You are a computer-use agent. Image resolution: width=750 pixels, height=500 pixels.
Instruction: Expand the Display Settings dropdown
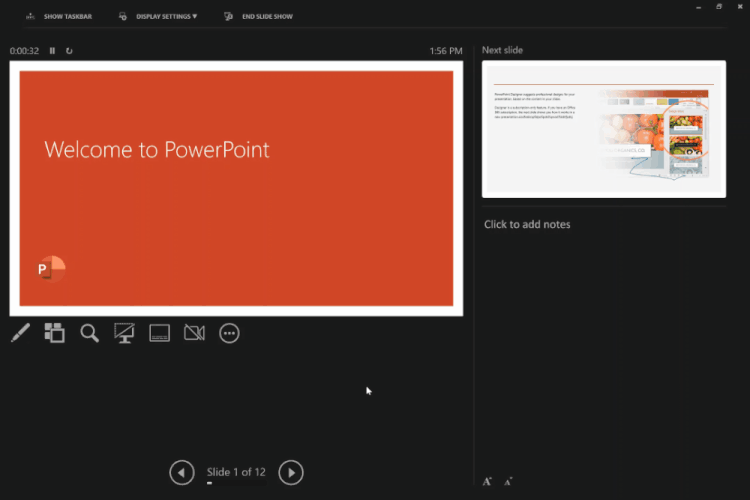pyautogui.click(x=158, y=16)
